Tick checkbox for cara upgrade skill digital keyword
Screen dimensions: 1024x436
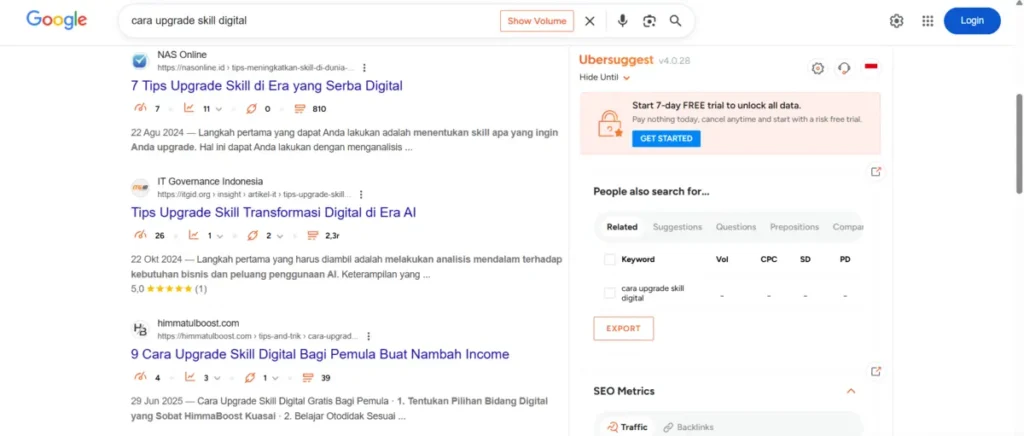609,293
